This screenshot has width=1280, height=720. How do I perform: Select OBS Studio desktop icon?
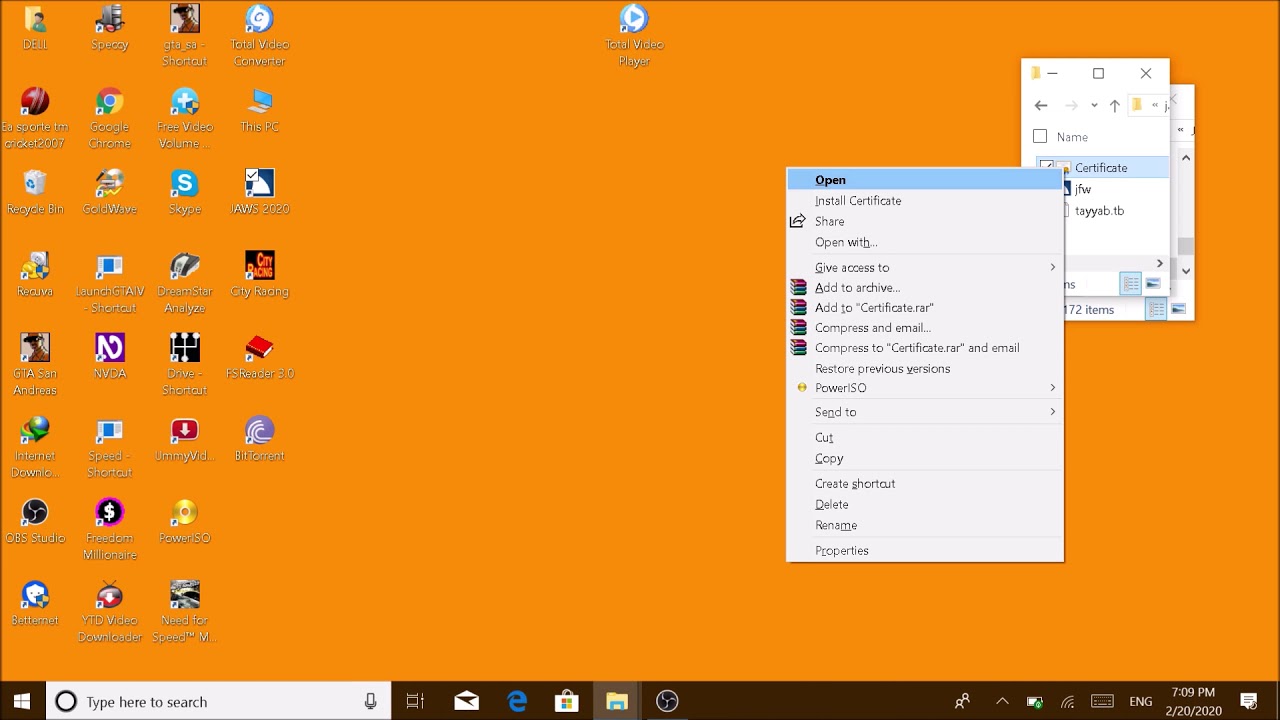point(35,521)
